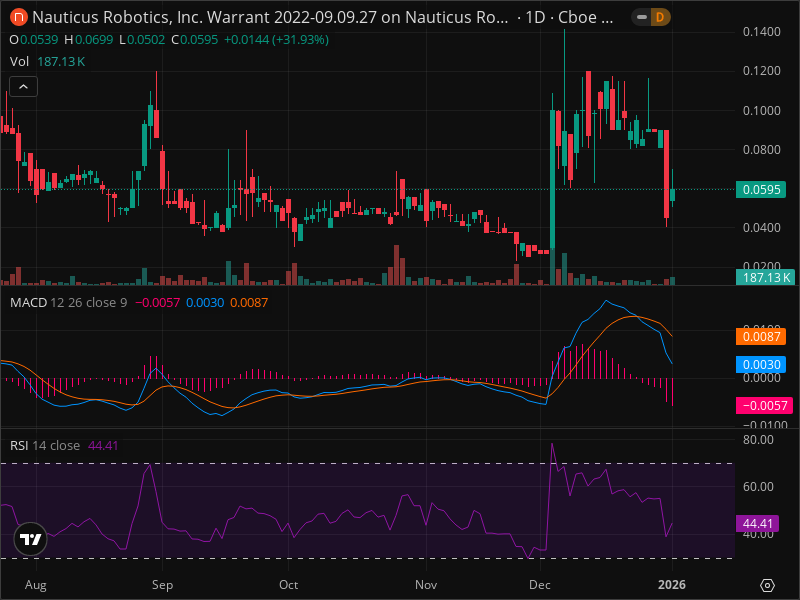Select the RSI 14 close legend
Image resolution: width=800 pixels, height=600 pixels.
pyautogui.click(x=45, y=445)
